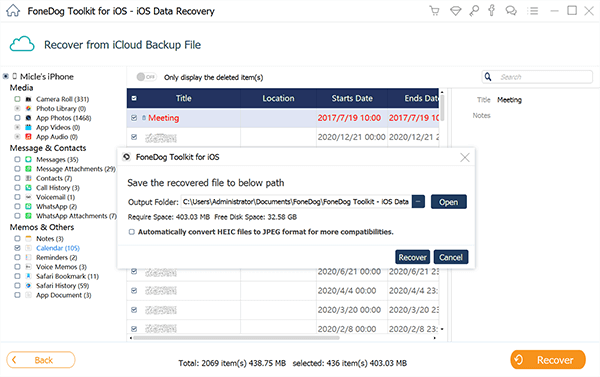
Task: Click the Photo Library icon
Action: click(28, 109)
